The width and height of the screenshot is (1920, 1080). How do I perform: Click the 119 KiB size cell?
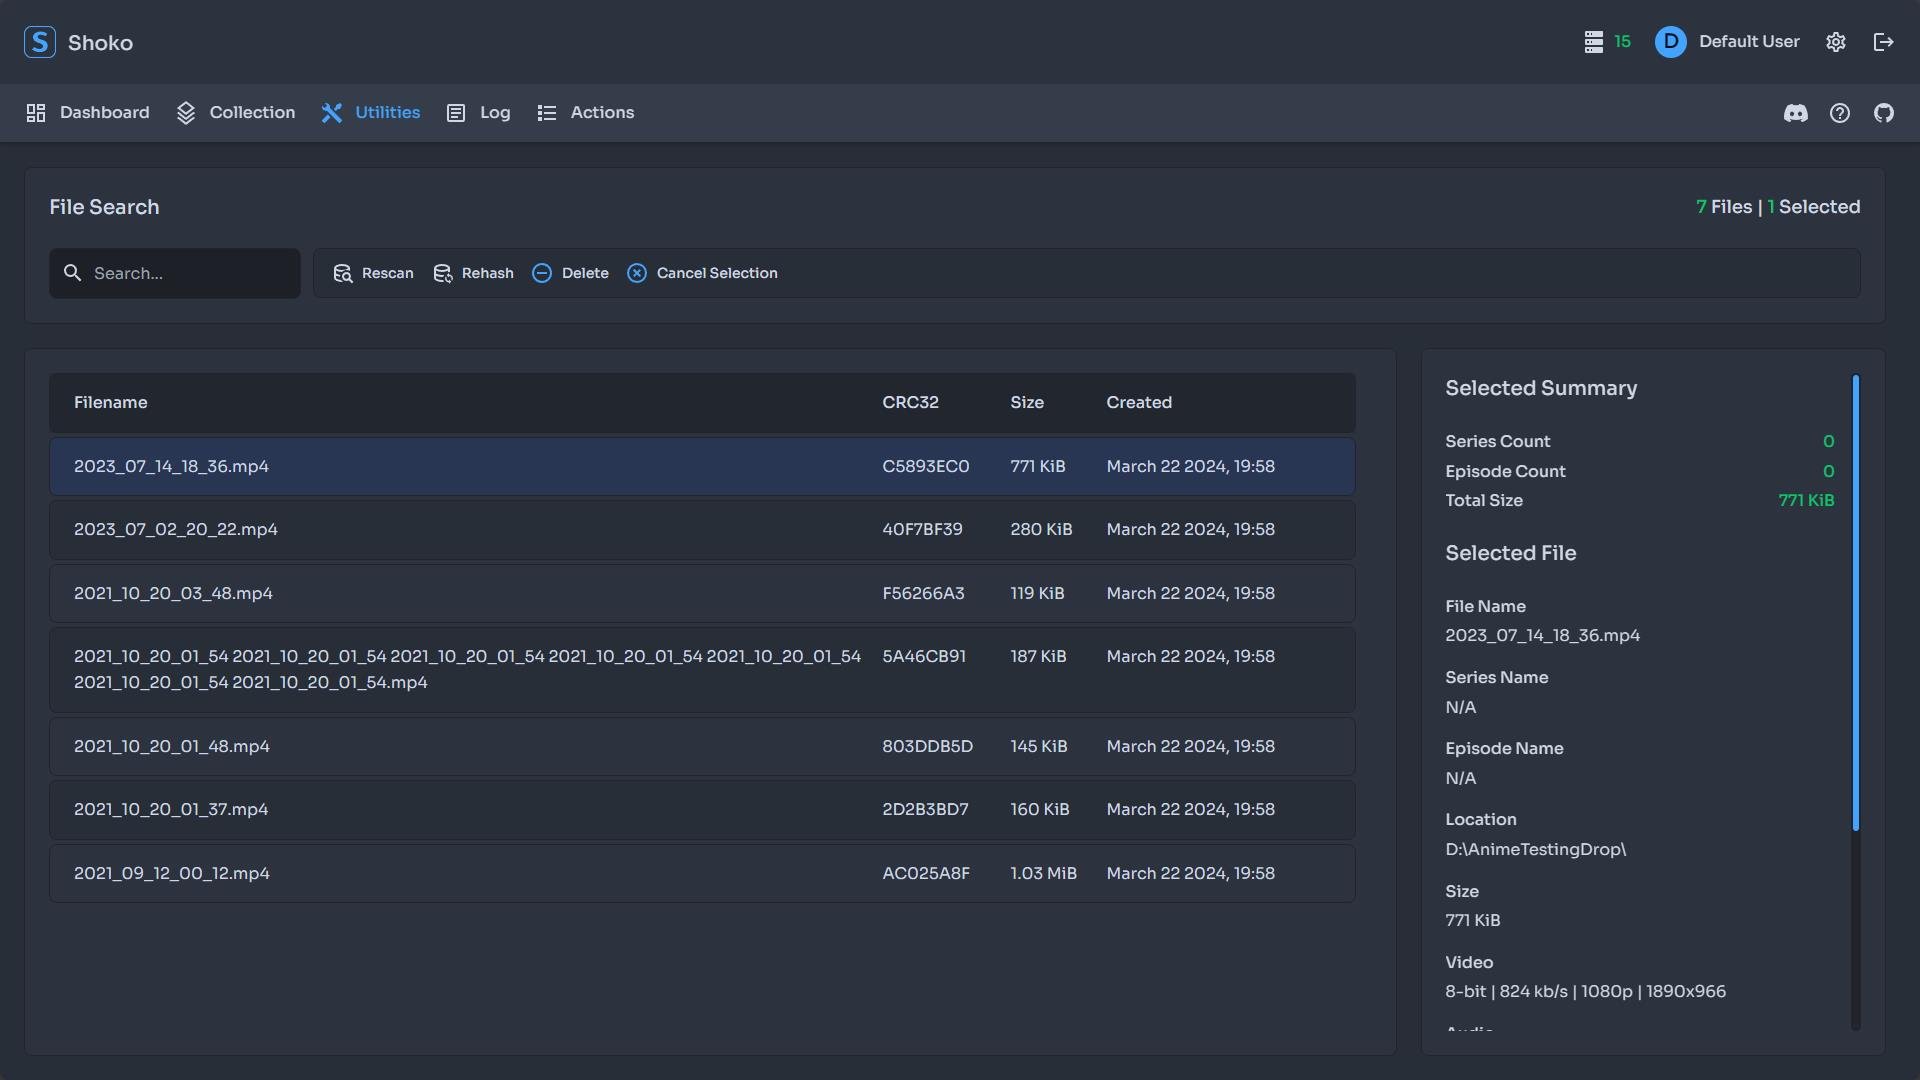(1037, 594)
